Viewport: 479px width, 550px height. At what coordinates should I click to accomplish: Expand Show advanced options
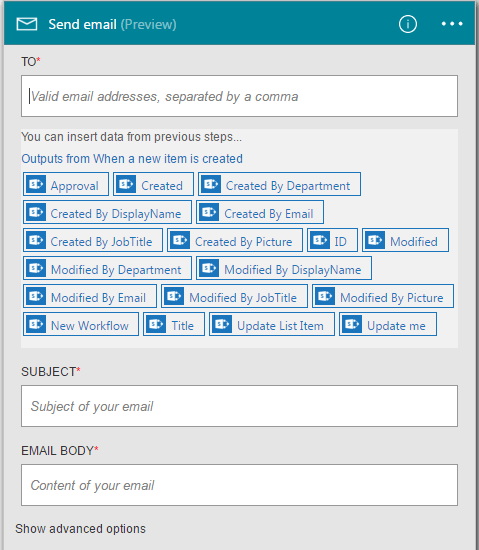click(x=80, y=529)
